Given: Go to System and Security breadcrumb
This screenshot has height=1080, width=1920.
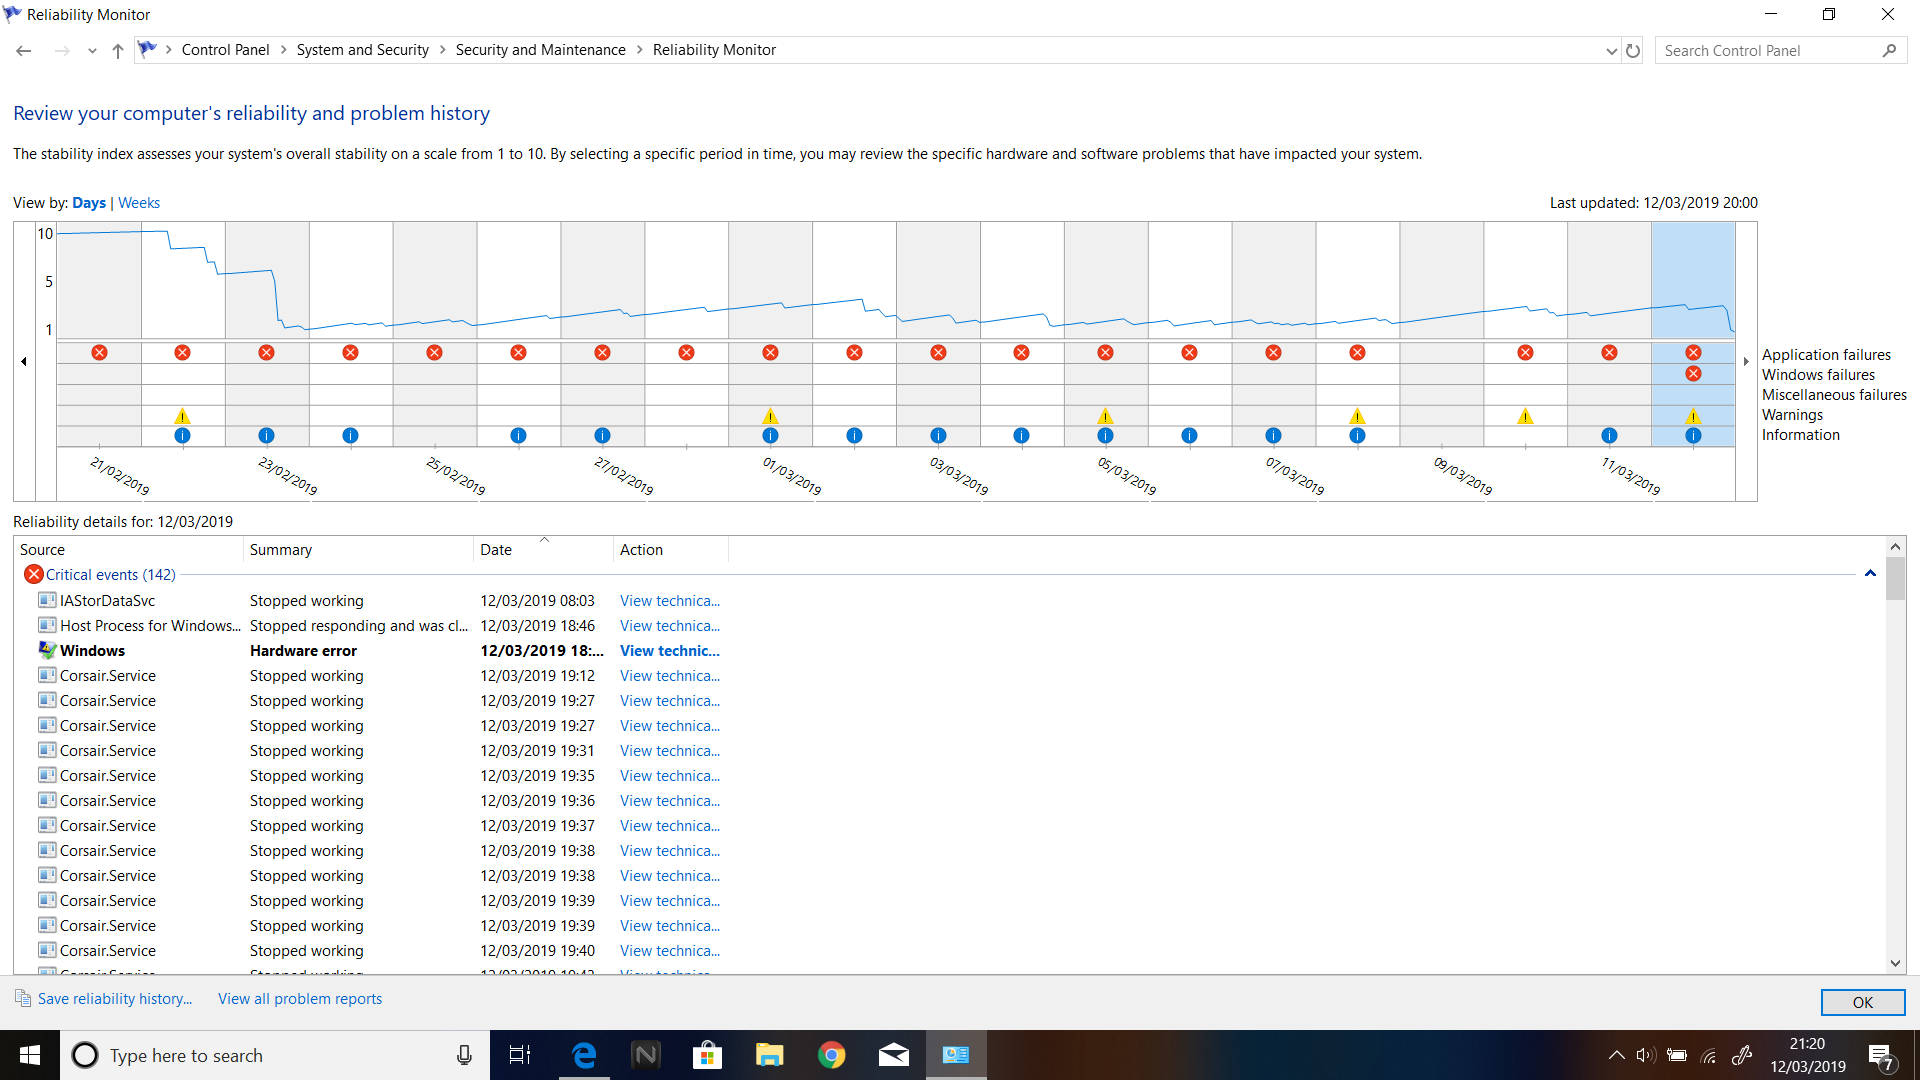Looking at the screenshot, I should [362, 50].
